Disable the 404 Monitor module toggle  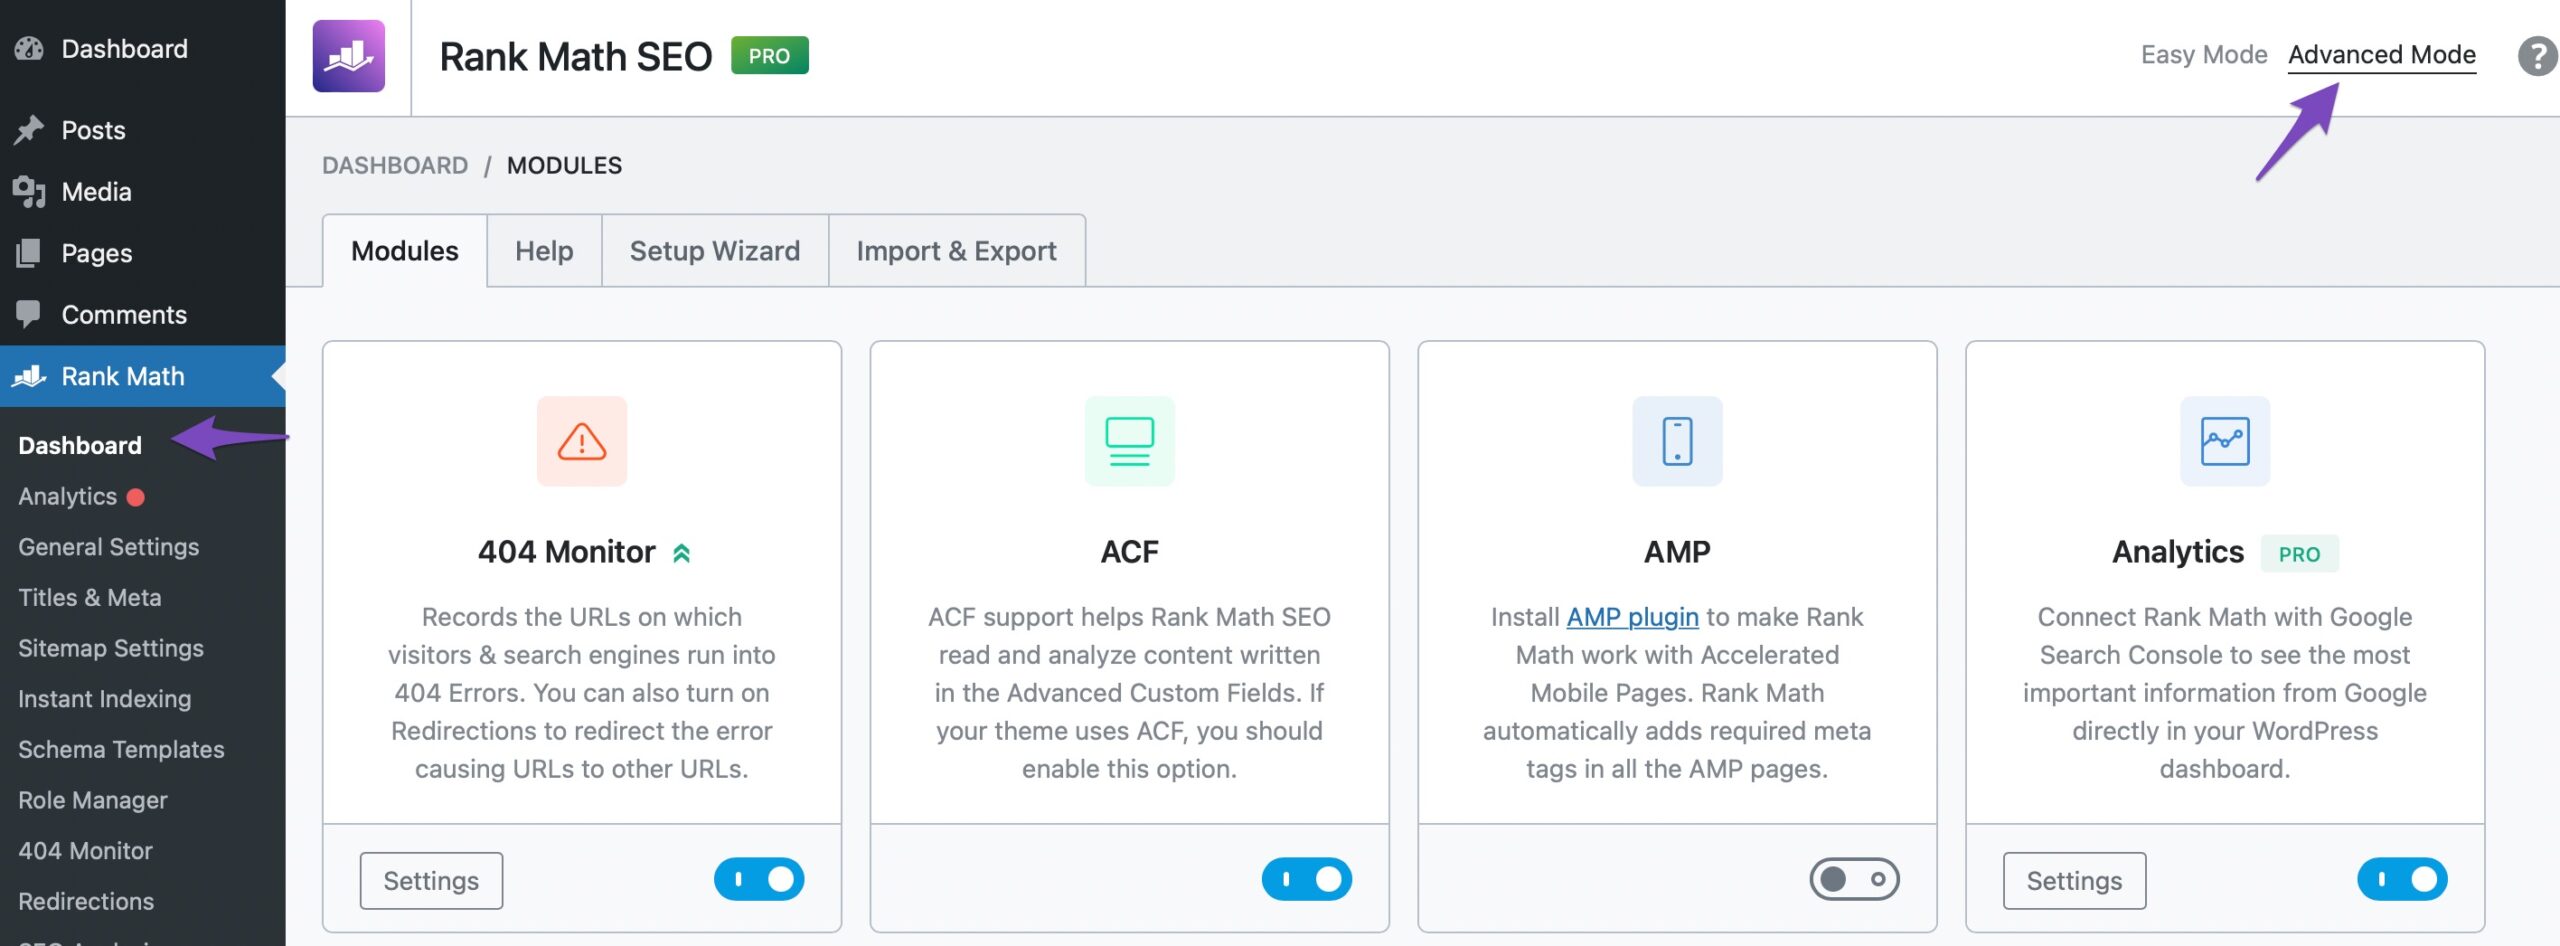(759, 879)
